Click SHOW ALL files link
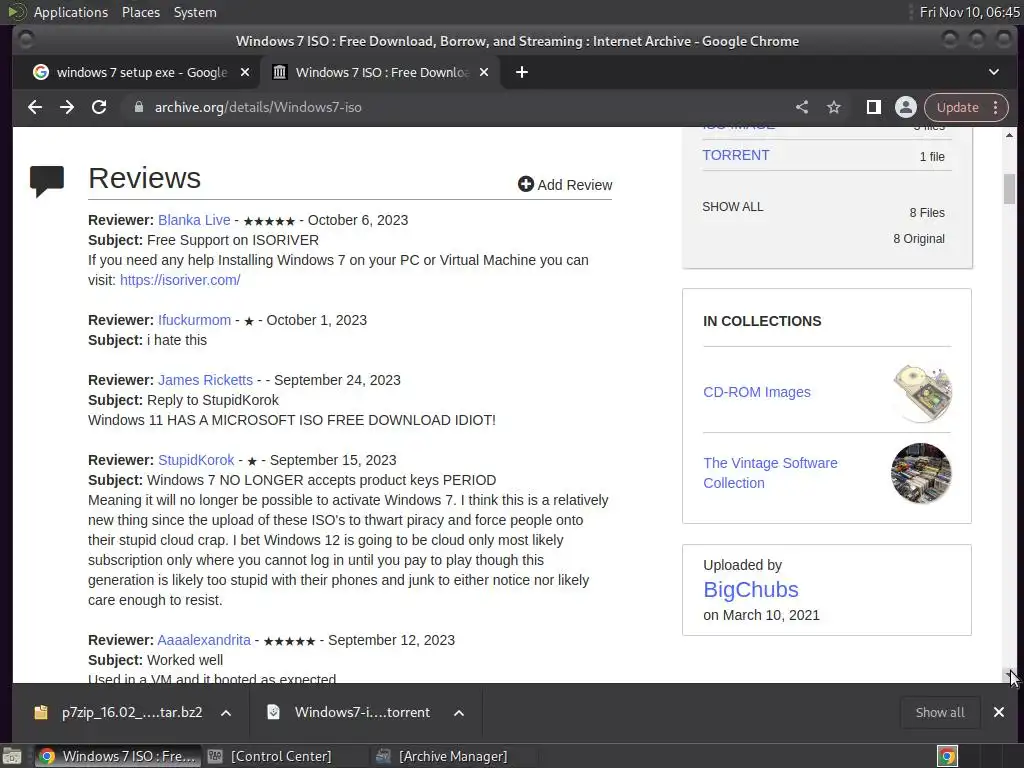The image size is (1024, 768). tap(733, 207)
